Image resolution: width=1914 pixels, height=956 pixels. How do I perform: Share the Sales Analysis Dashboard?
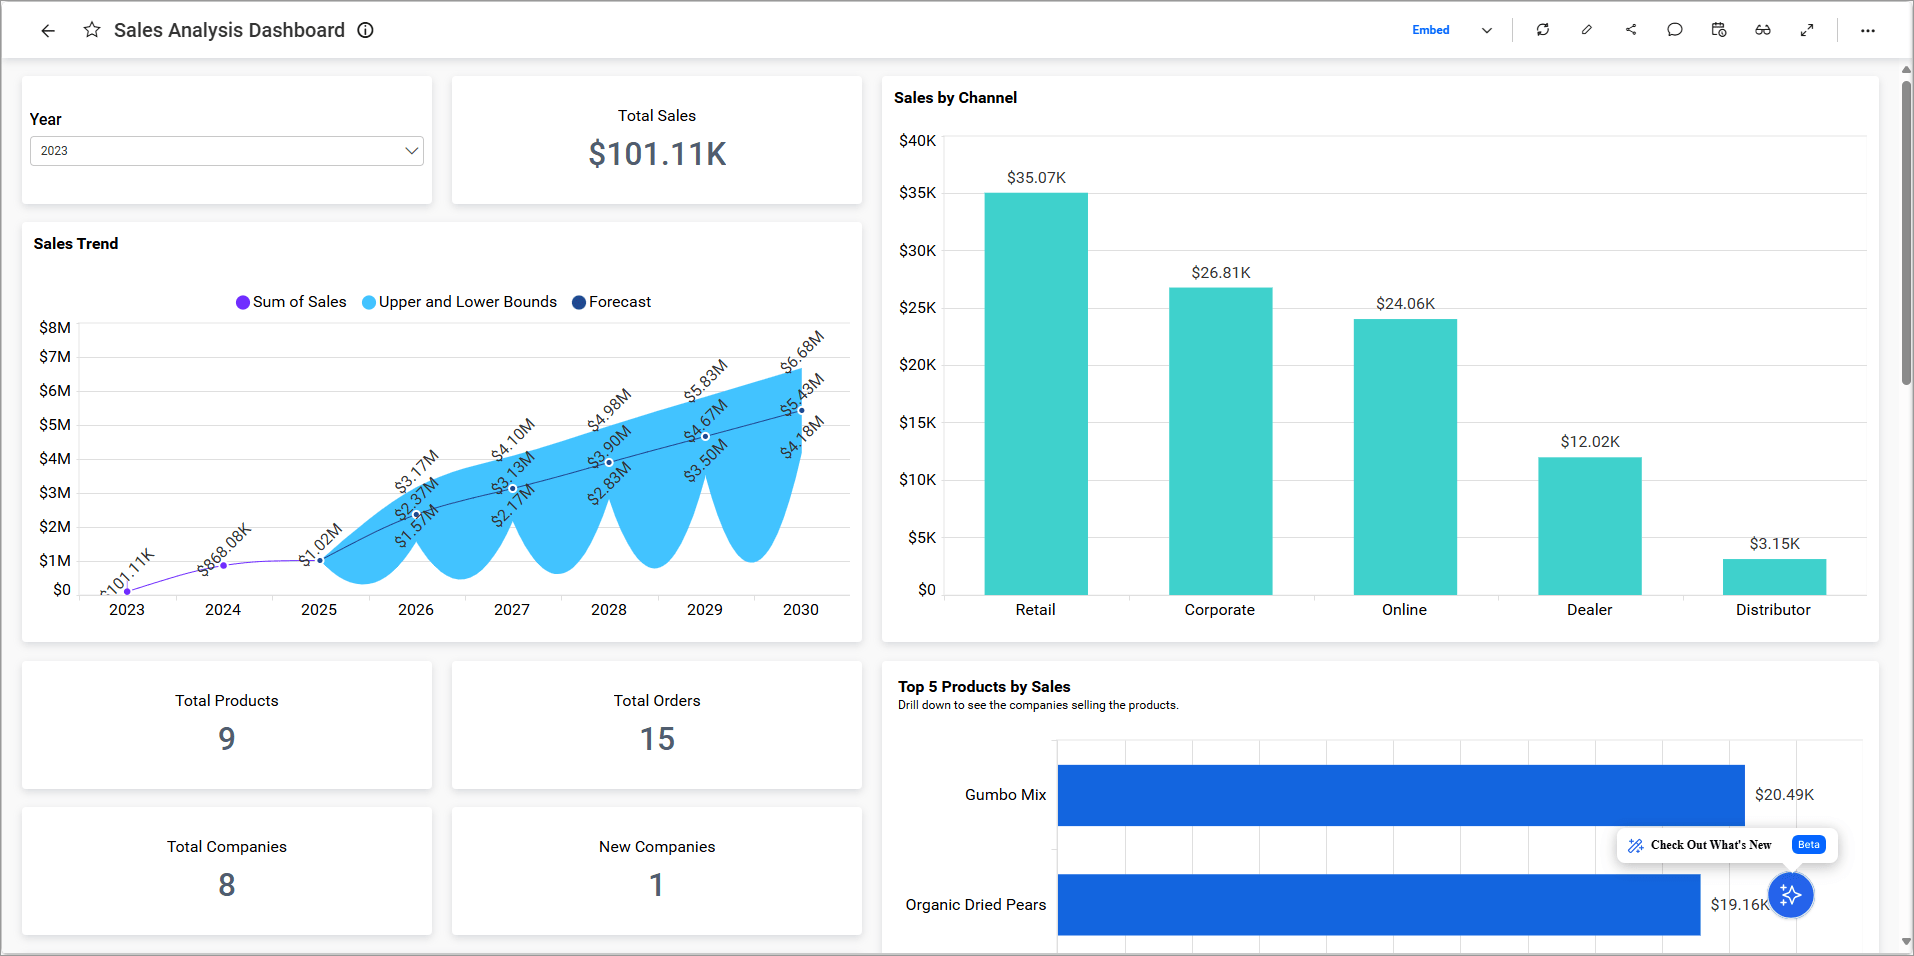coord(1631,30)
